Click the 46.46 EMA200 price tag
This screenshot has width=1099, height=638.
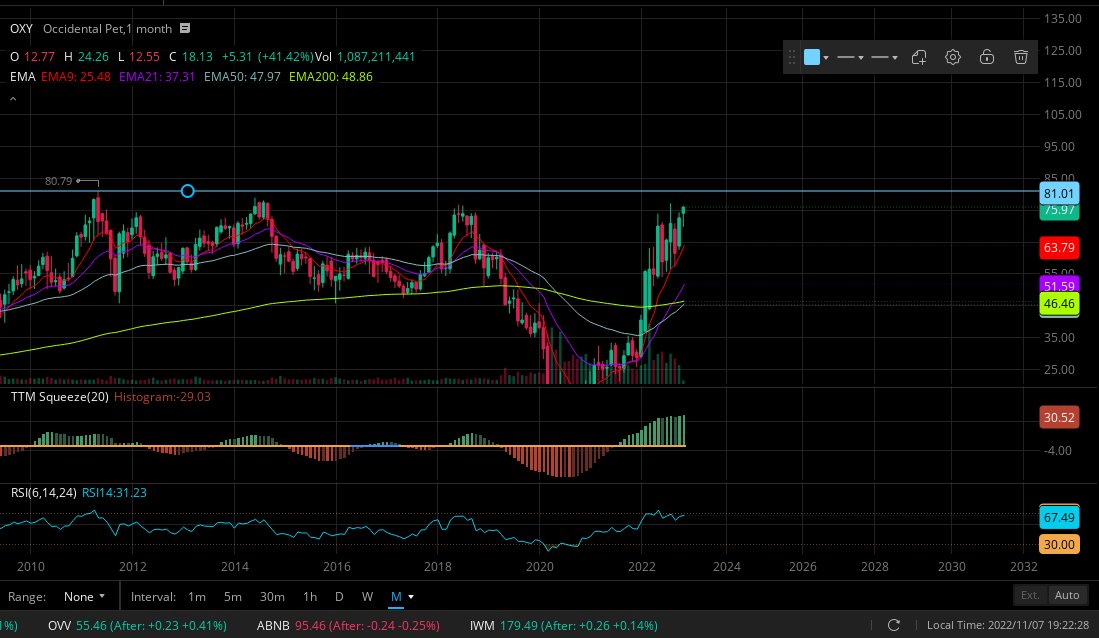pos(1058,304)
